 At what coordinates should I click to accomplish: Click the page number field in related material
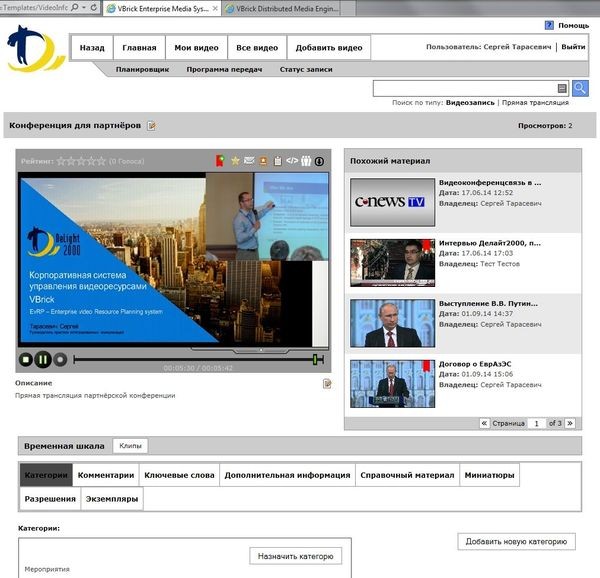click(x=536, y=423)
